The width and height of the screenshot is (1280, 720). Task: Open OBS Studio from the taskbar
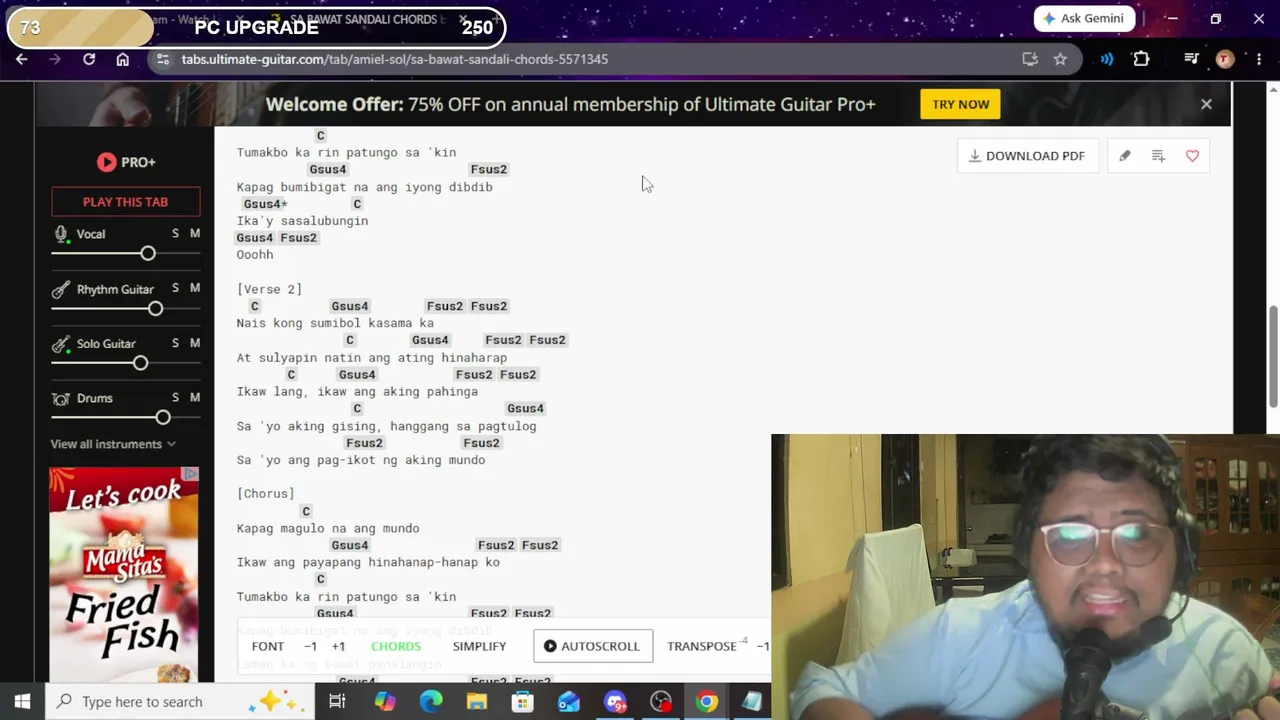coord(661,702)
